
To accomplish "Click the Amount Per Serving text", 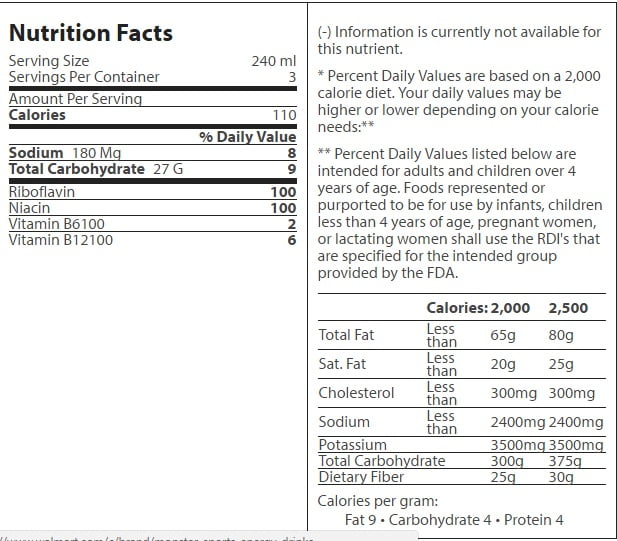I will (75, 99).
